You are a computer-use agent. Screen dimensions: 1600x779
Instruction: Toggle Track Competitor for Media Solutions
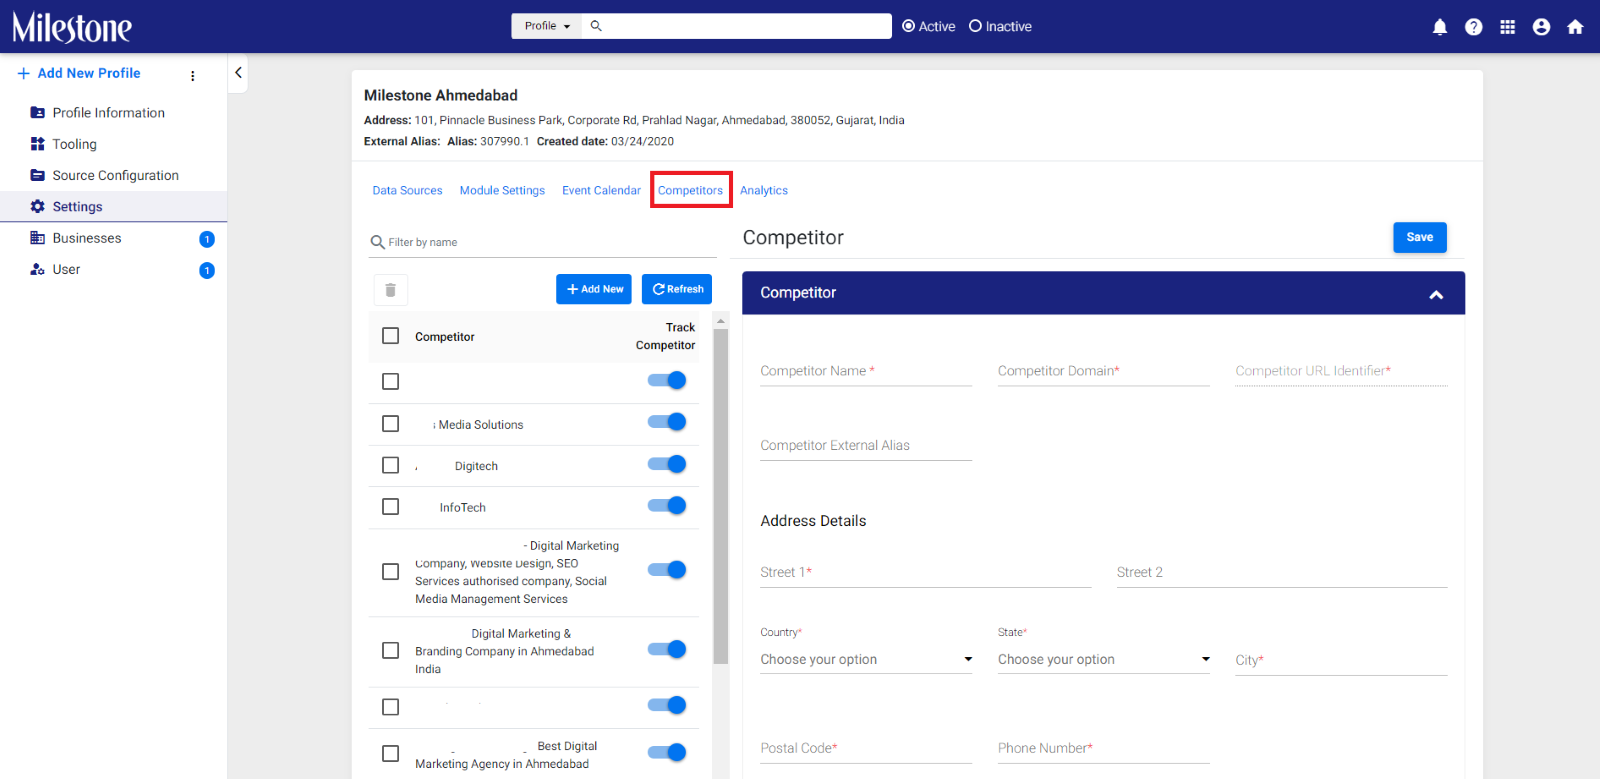click(667, 422)
